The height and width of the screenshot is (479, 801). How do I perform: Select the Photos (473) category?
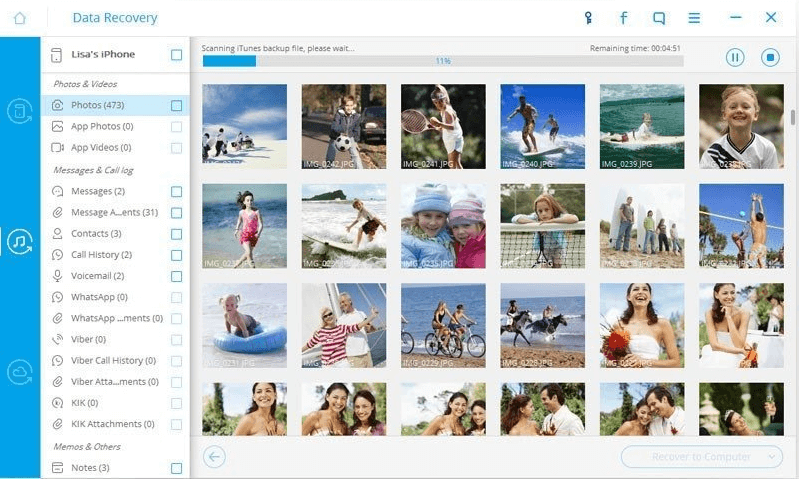click(x=115, y=105)
